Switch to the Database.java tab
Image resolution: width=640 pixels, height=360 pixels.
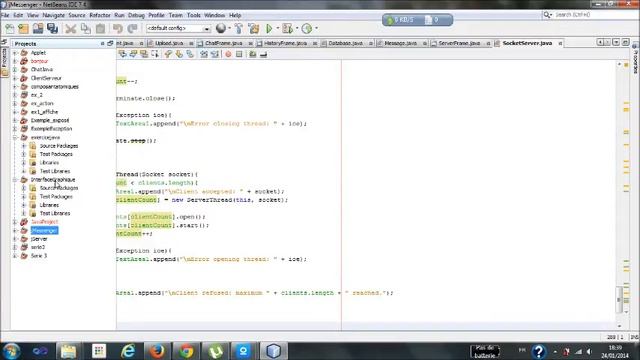[346, 43]
